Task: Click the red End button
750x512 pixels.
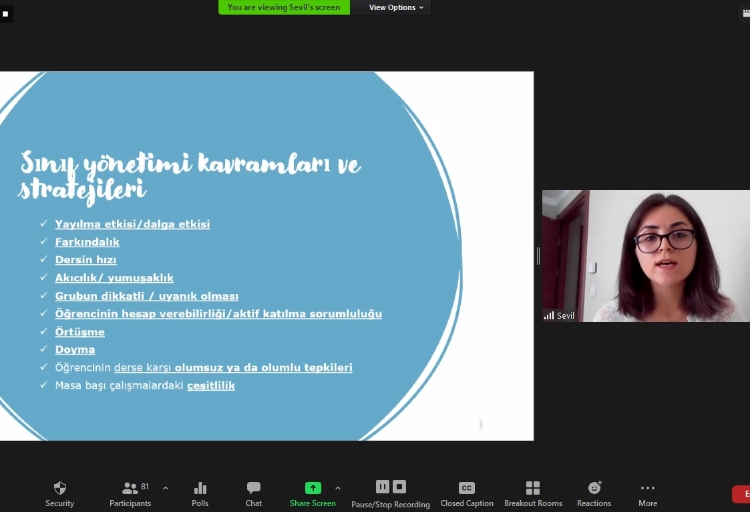Action: pyautogui.click(x=742, y=494)
